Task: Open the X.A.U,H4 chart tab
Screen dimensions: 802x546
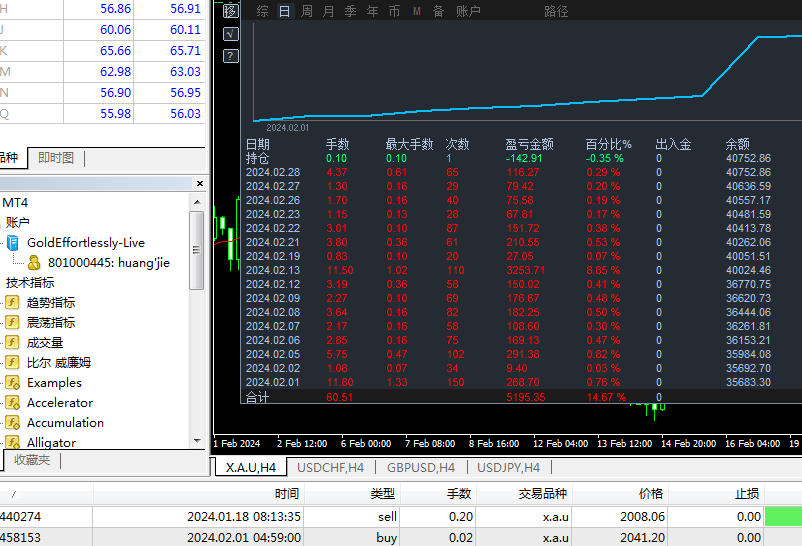Action: [x=251, y=467]
